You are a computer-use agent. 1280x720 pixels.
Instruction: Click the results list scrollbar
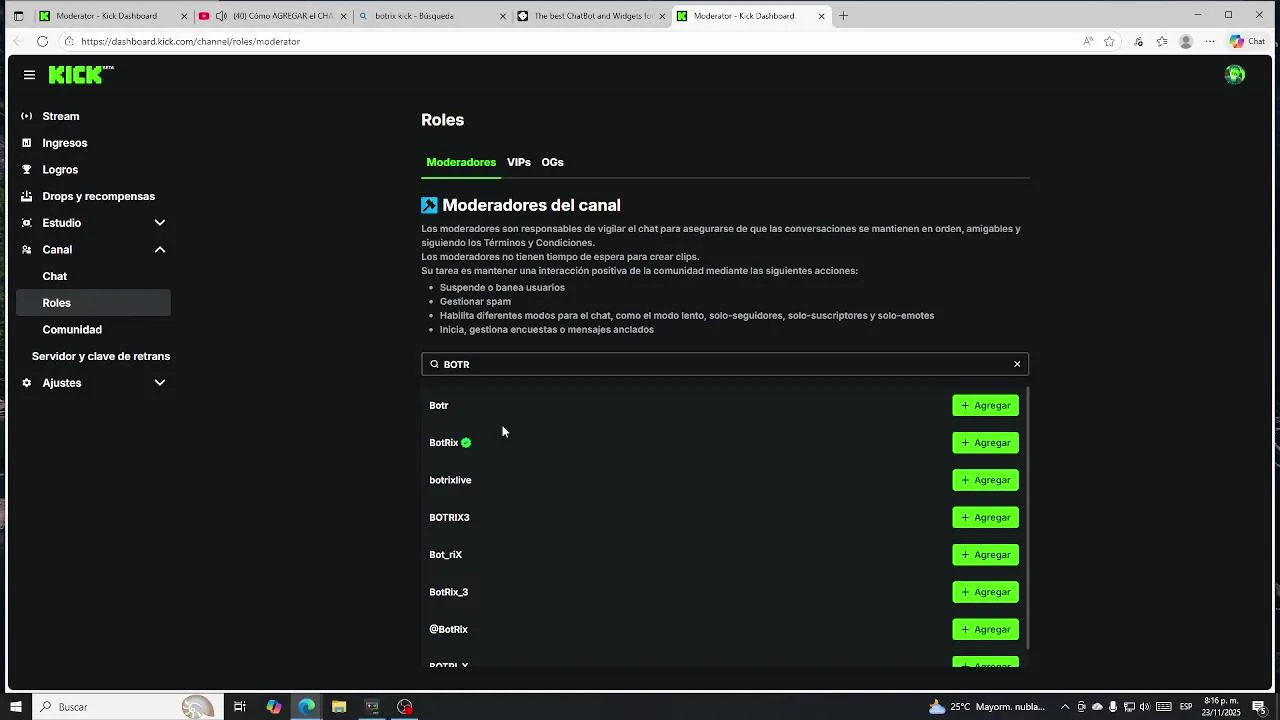(1027, 519)
